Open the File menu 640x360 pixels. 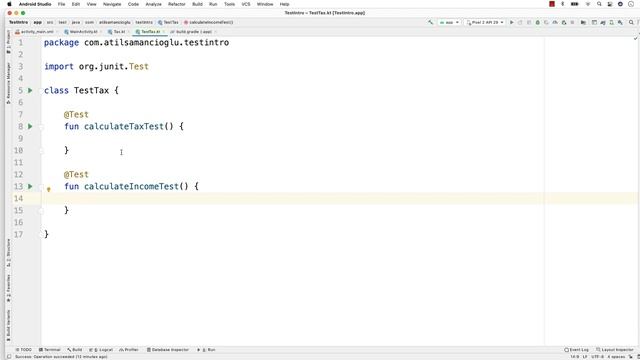[x=61, y=4]
